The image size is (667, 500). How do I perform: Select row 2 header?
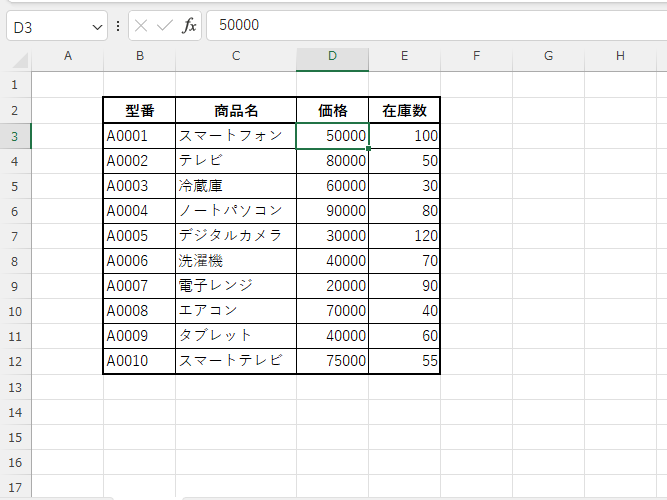click(15, 111)
